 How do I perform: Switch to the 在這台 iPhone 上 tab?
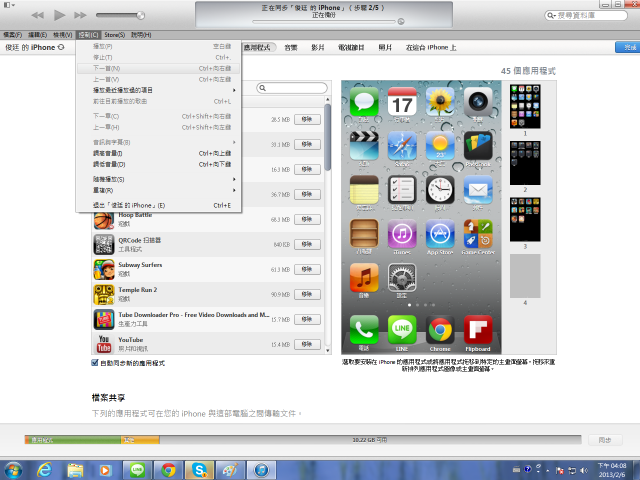pyautogui.click(x=431, y=48)
